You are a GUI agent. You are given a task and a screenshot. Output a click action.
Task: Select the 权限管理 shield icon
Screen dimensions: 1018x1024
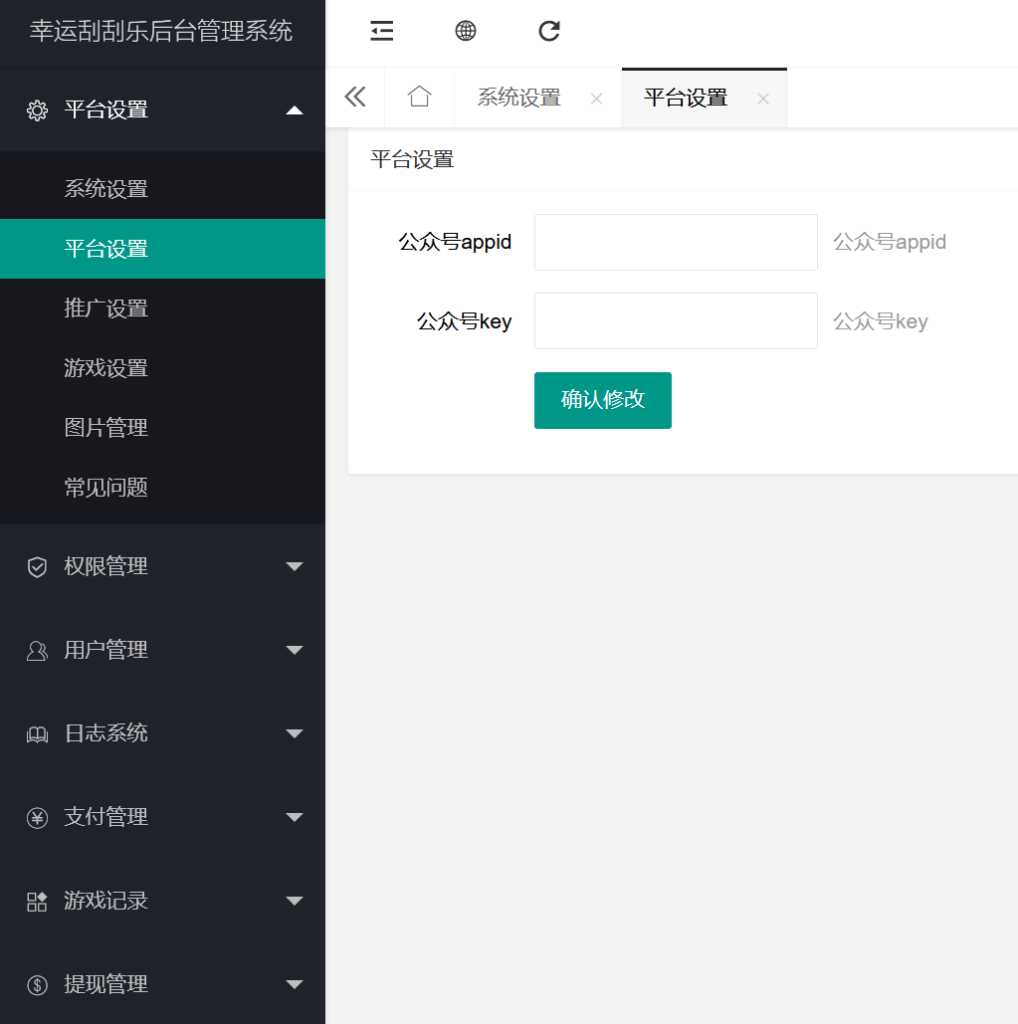(37, 566)
